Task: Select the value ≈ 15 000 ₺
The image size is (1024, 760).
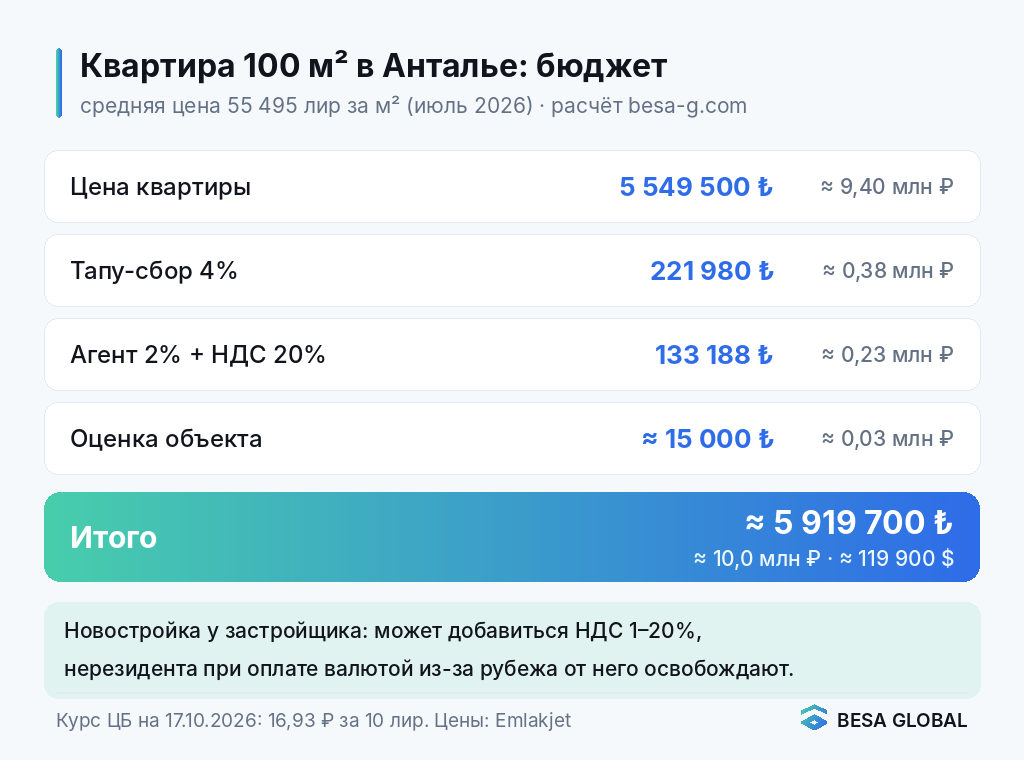Action: 708,439
